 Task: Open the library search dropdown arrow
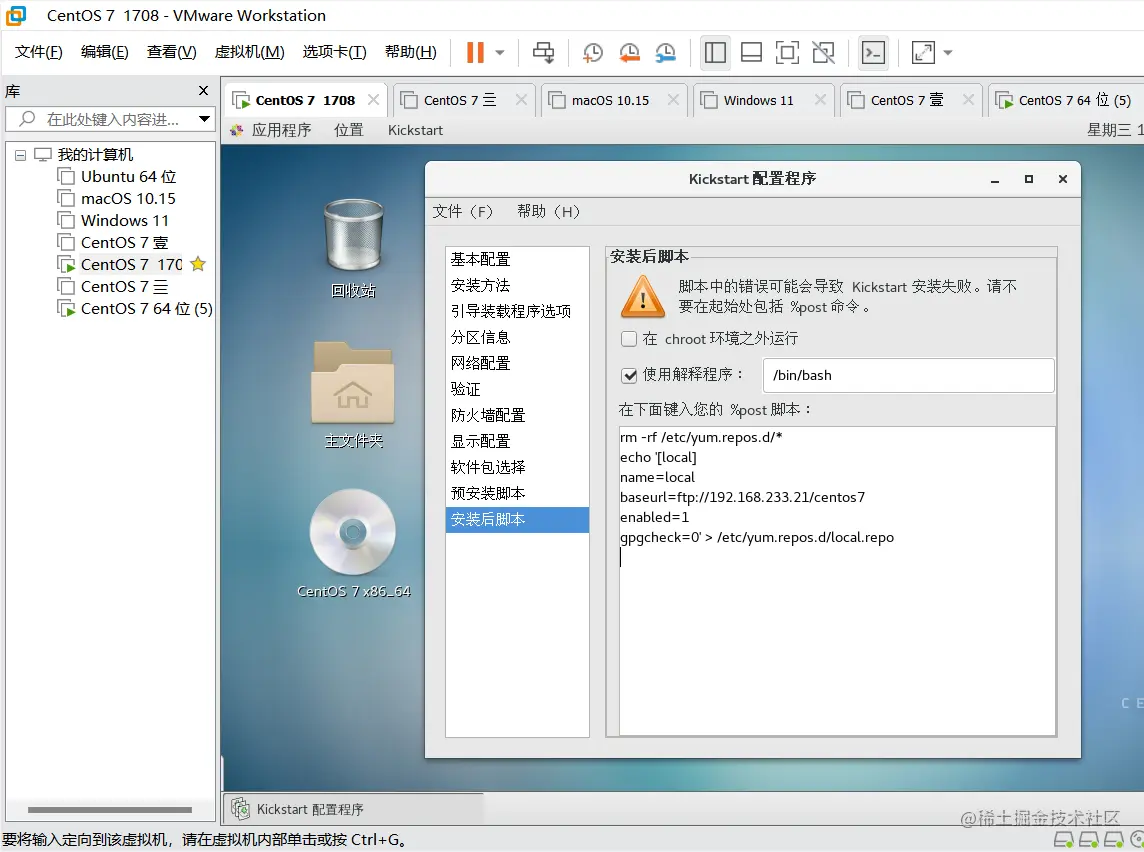[x=204, y=119]
